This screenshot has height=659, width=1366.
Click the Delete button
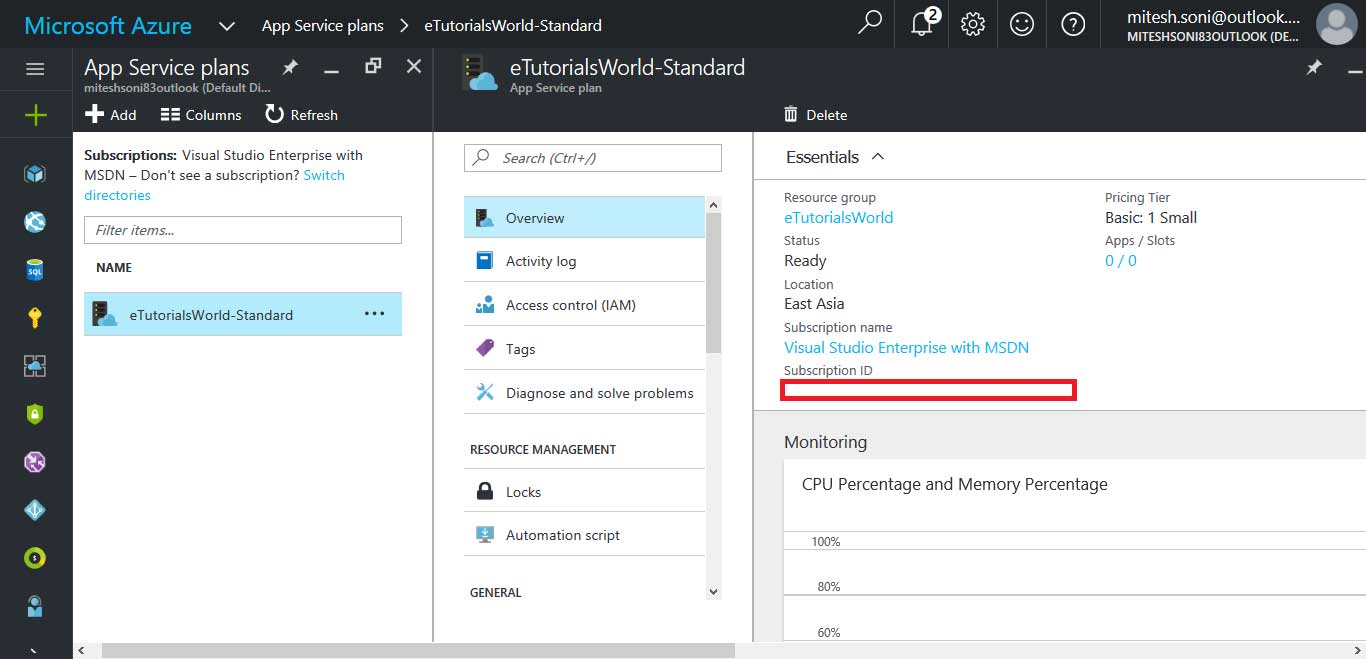click(x=815, y=115)
